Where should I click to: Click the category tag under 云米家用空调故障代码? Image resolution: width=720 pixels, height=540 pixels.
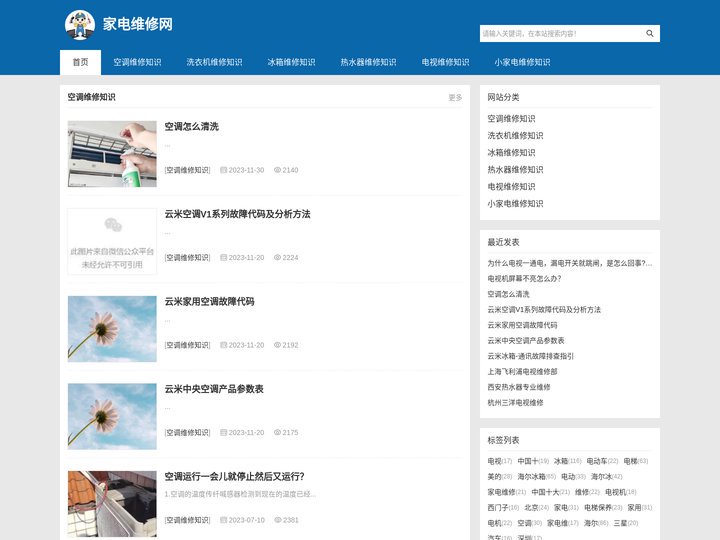click(x=187, y=345)
